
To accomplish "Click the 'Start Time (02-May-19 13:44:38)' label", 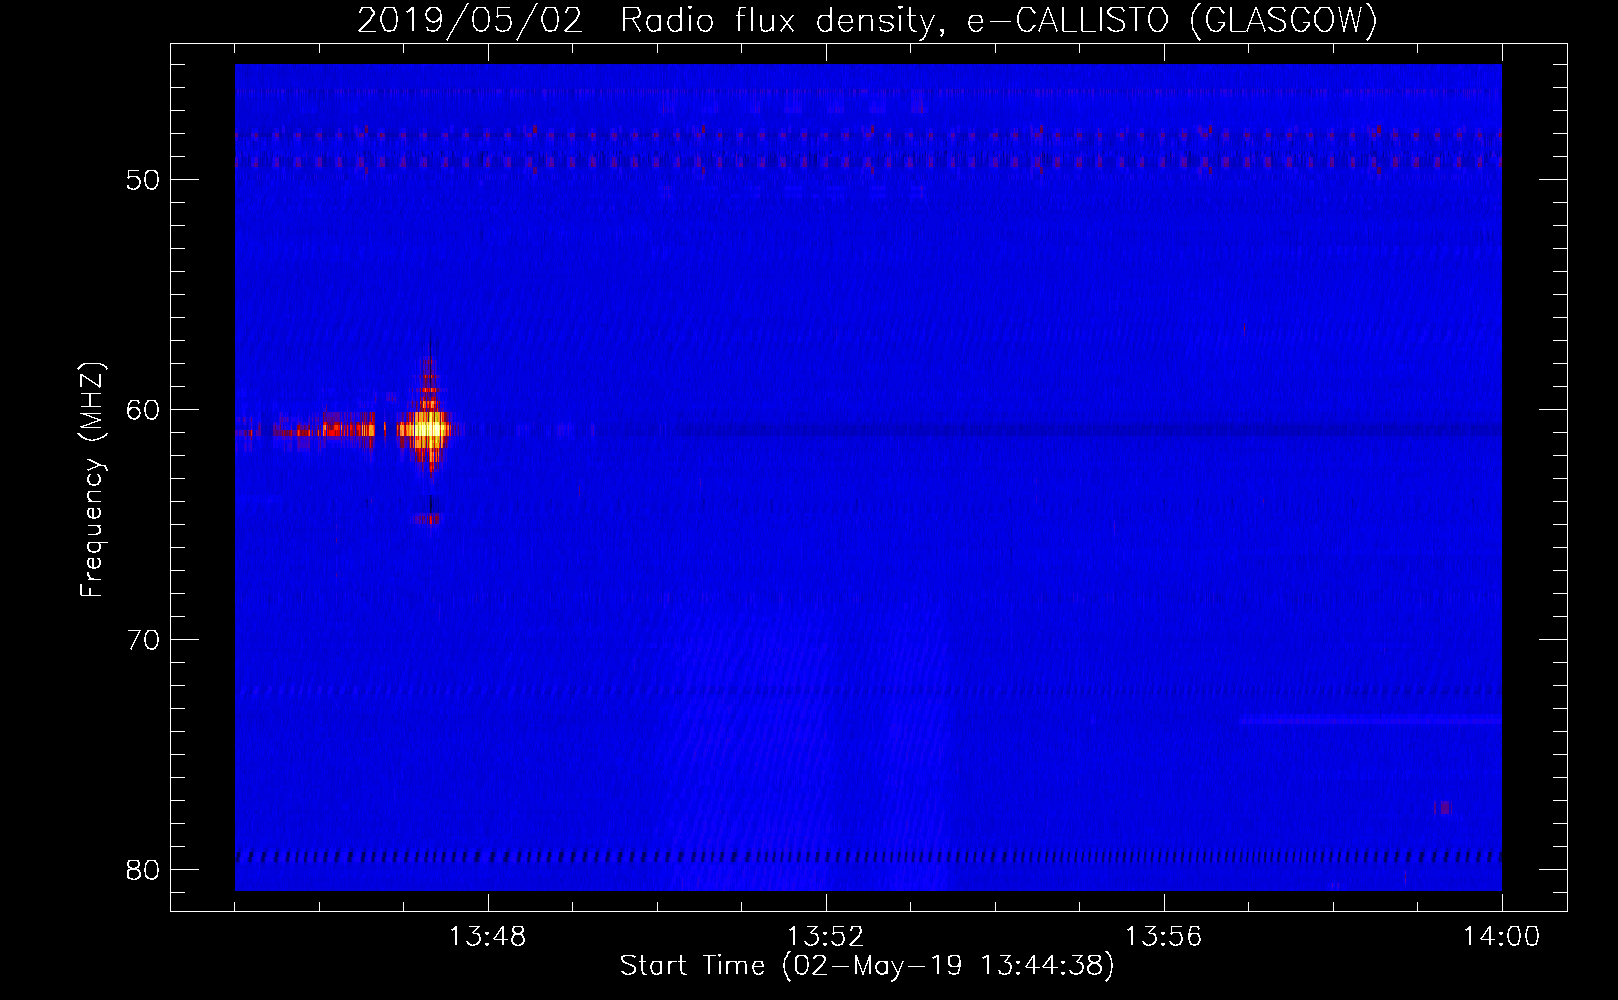I will [x=866, y=966].
